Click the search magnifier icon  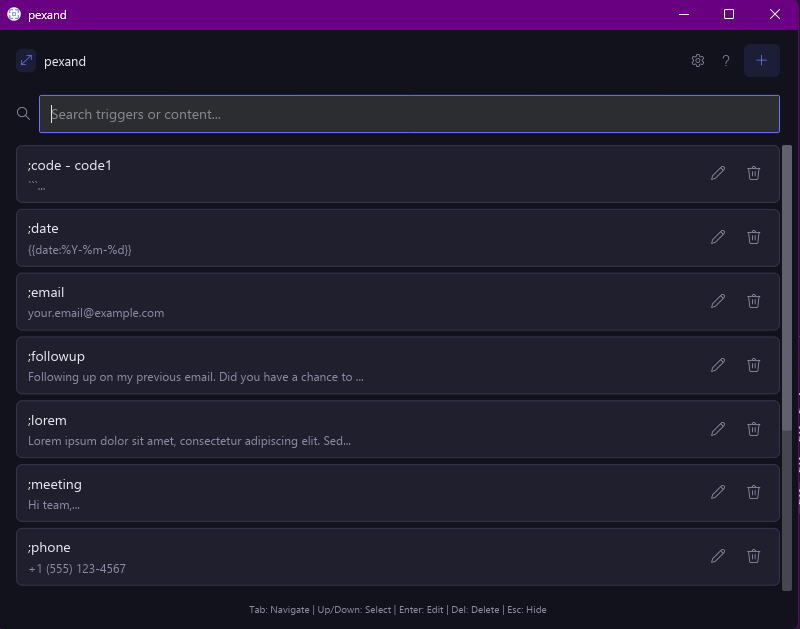[22, 113]
